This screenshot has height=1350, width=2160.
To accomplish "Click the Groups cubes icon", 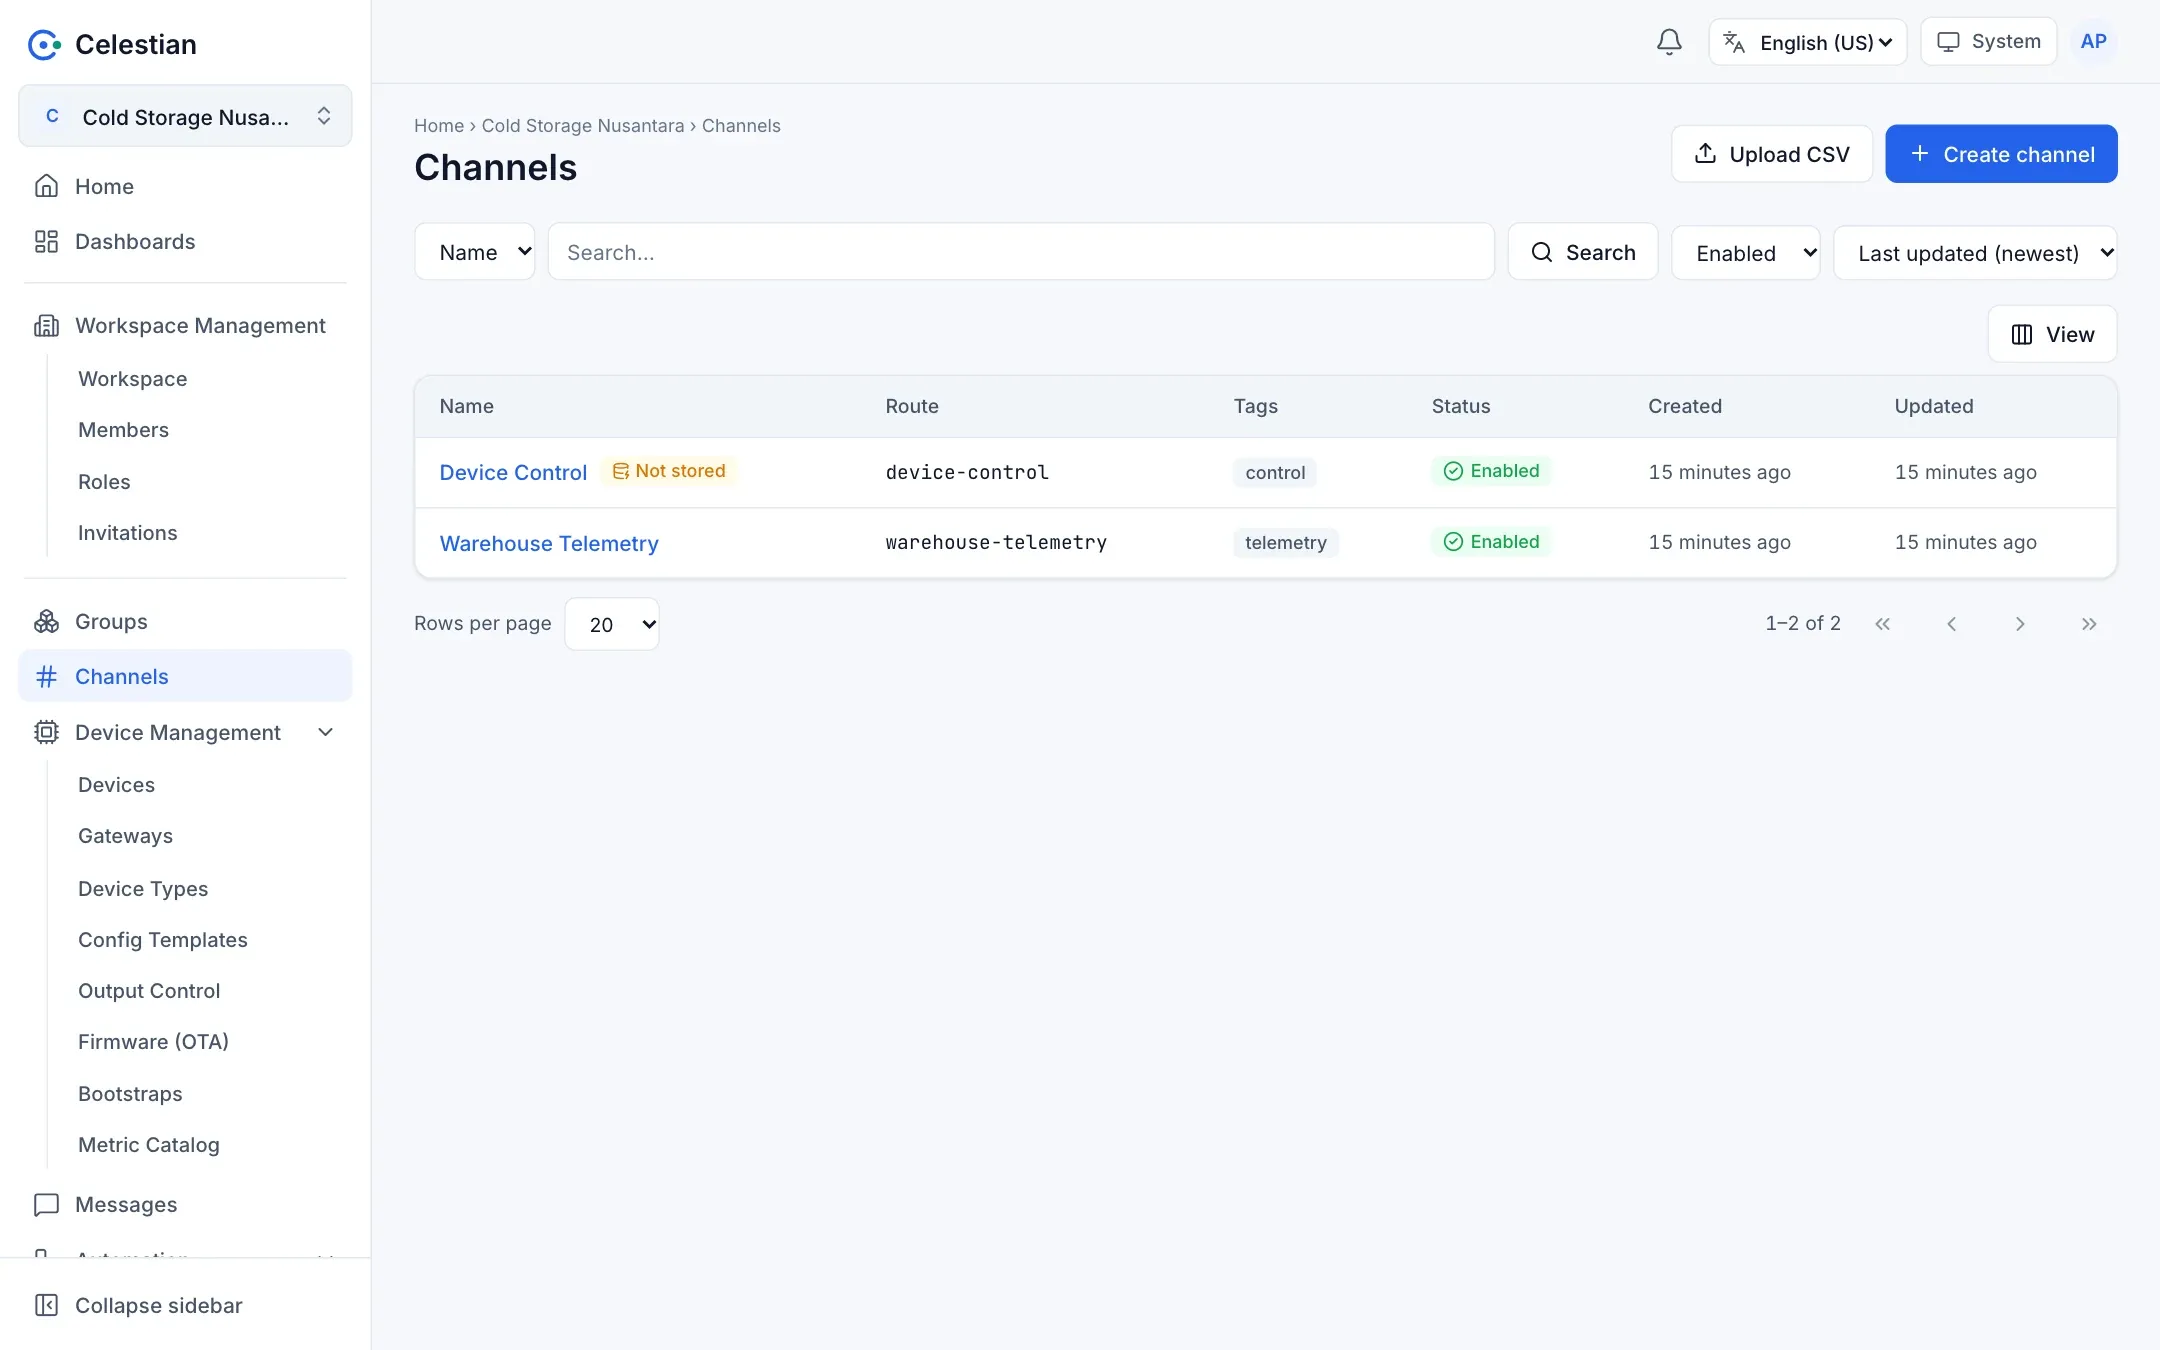I will [46, 621].
